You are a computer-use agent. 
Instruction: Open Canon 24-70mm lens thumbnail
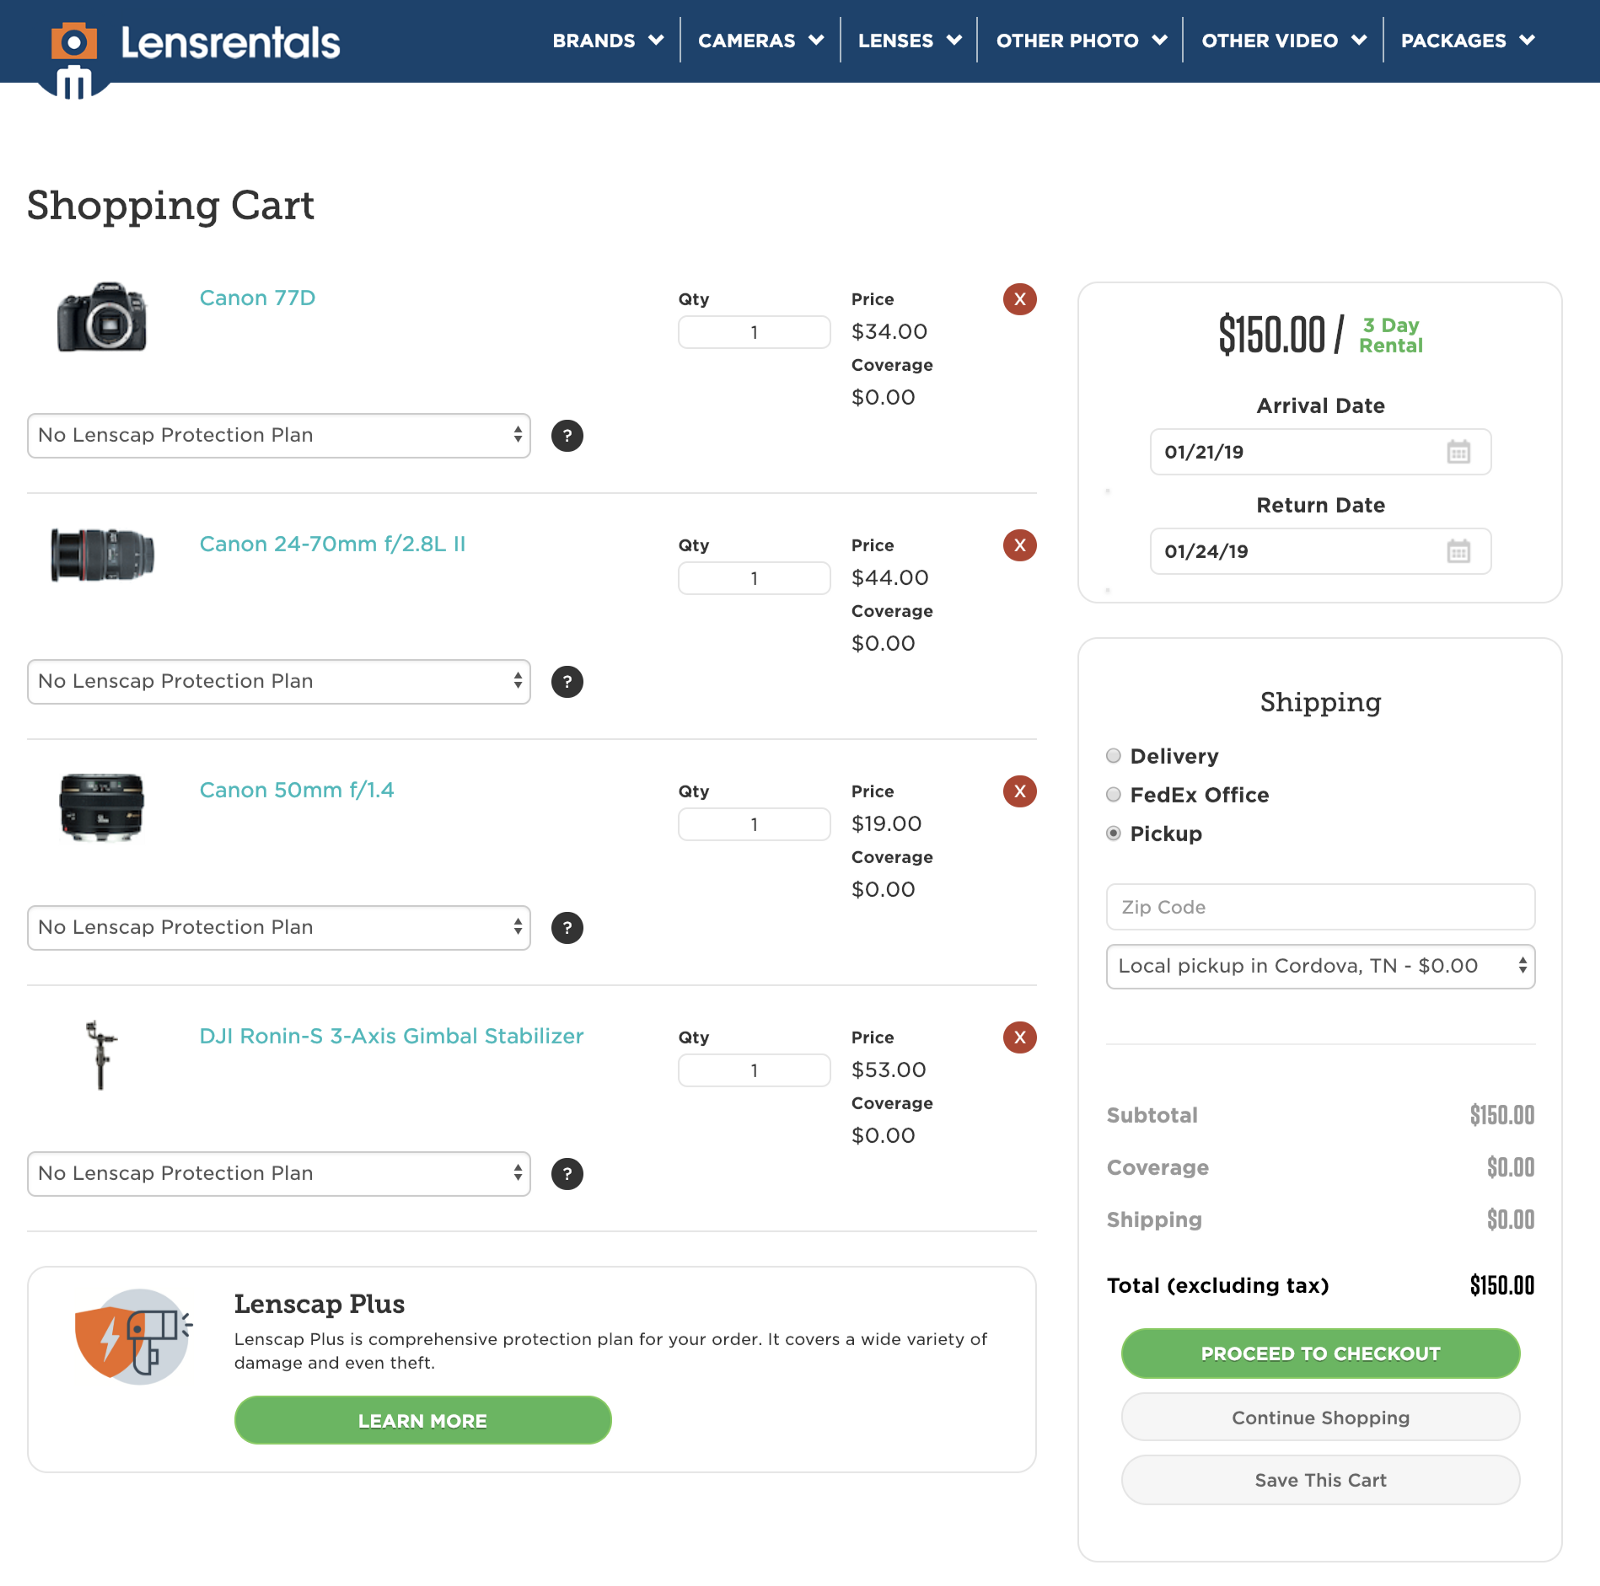[102, 555]
